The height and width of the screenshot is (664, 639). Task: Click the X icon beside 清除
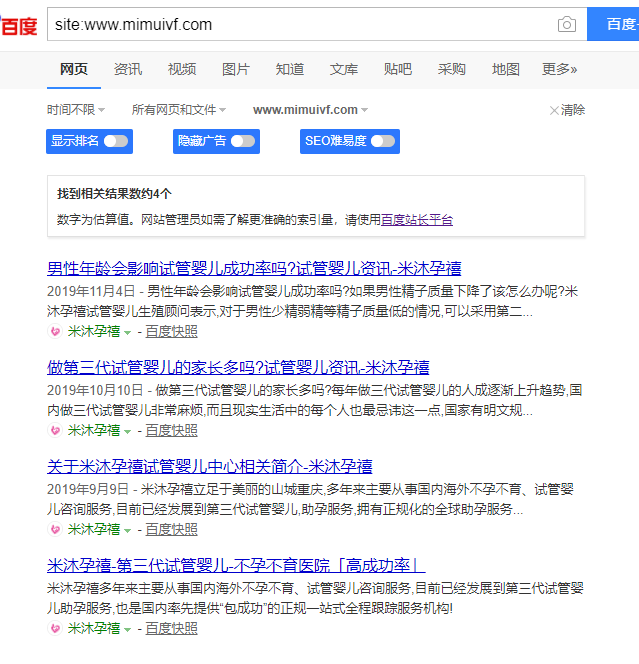point(554,111)
